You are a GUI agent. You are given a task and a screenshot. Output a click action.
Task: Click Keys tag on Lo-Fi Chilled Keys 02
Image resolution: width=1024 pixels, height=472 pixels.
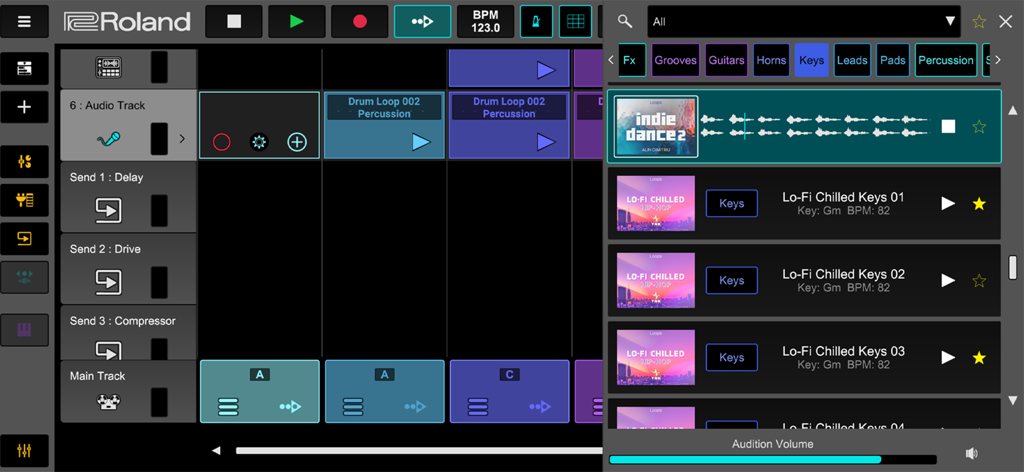(x=731, y=281)
